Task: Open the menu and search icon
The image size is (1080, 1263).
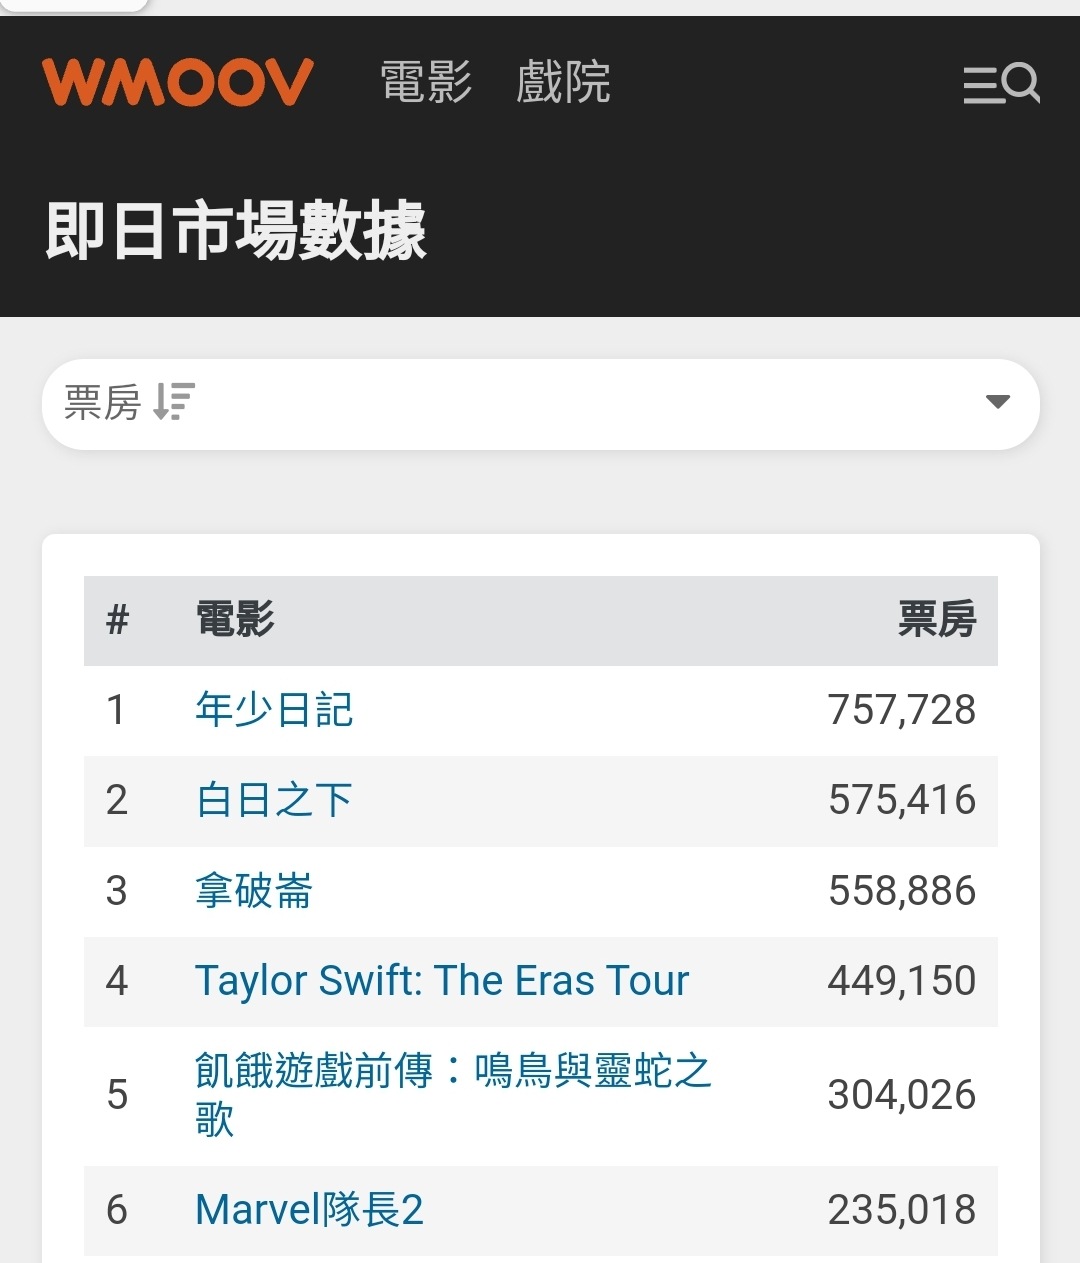Action: [1001, 83]
